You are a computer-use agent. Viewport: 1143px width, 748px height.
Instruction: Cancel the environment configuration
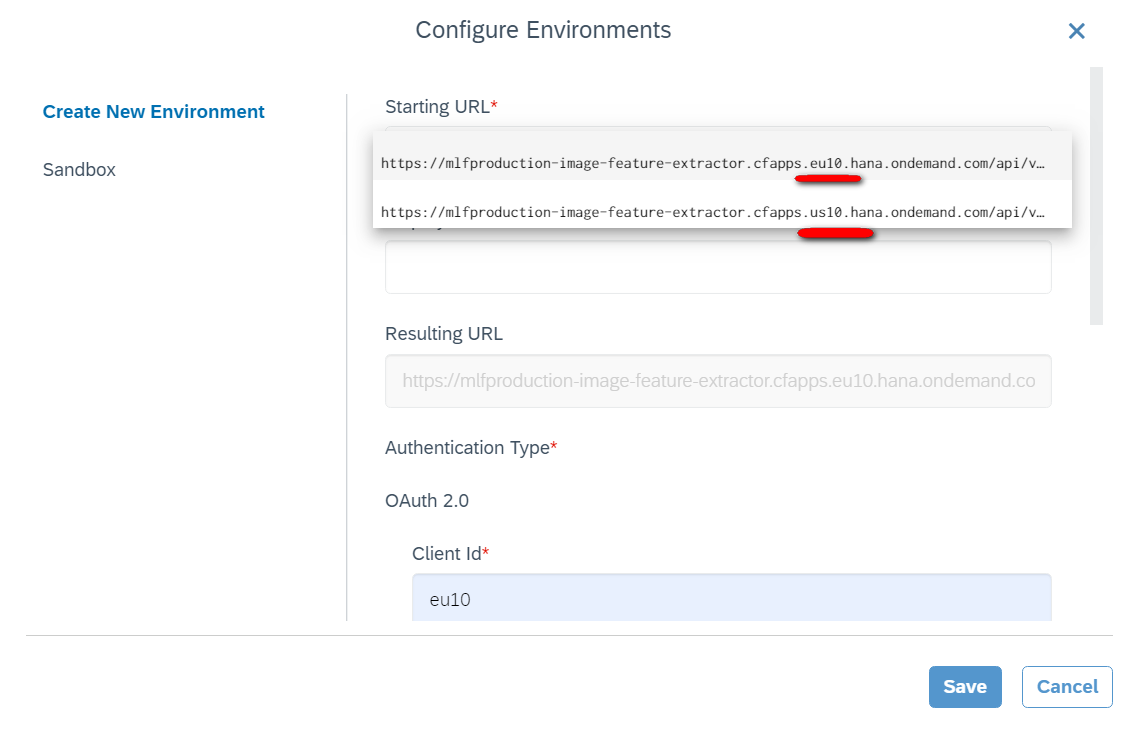point(1066,687)
